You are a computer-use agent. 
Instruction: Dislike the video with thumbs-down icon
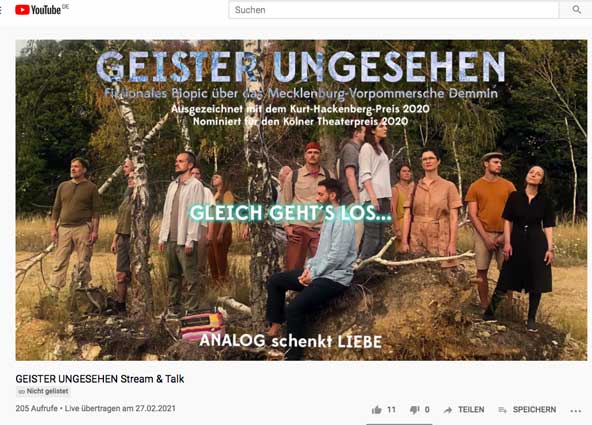click(415, 410)
